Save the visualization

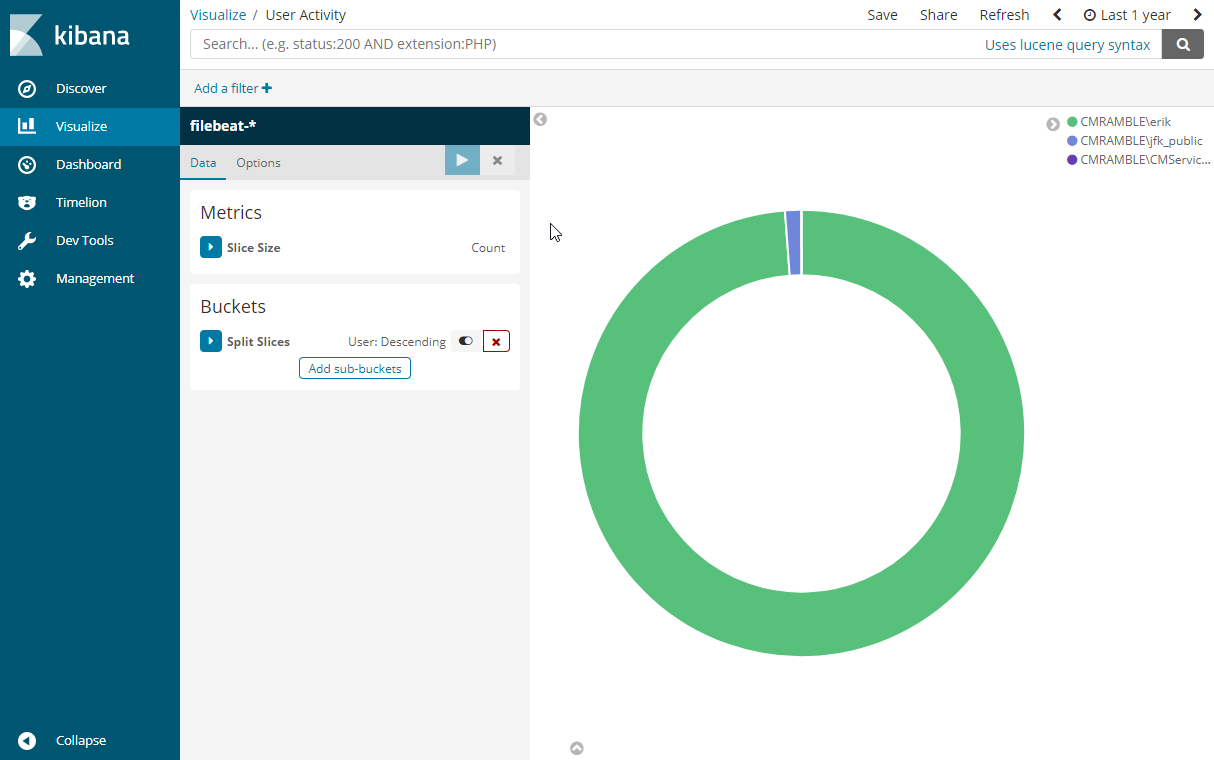[x=882, y=15]
